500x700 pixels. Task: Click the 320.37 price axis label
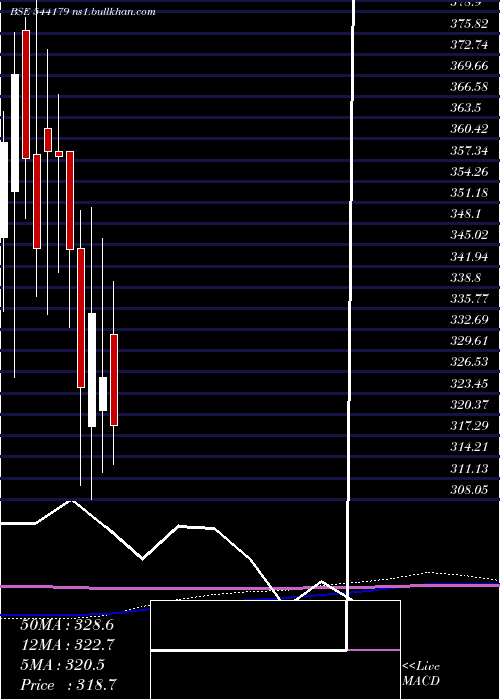(x=469, y=405)
